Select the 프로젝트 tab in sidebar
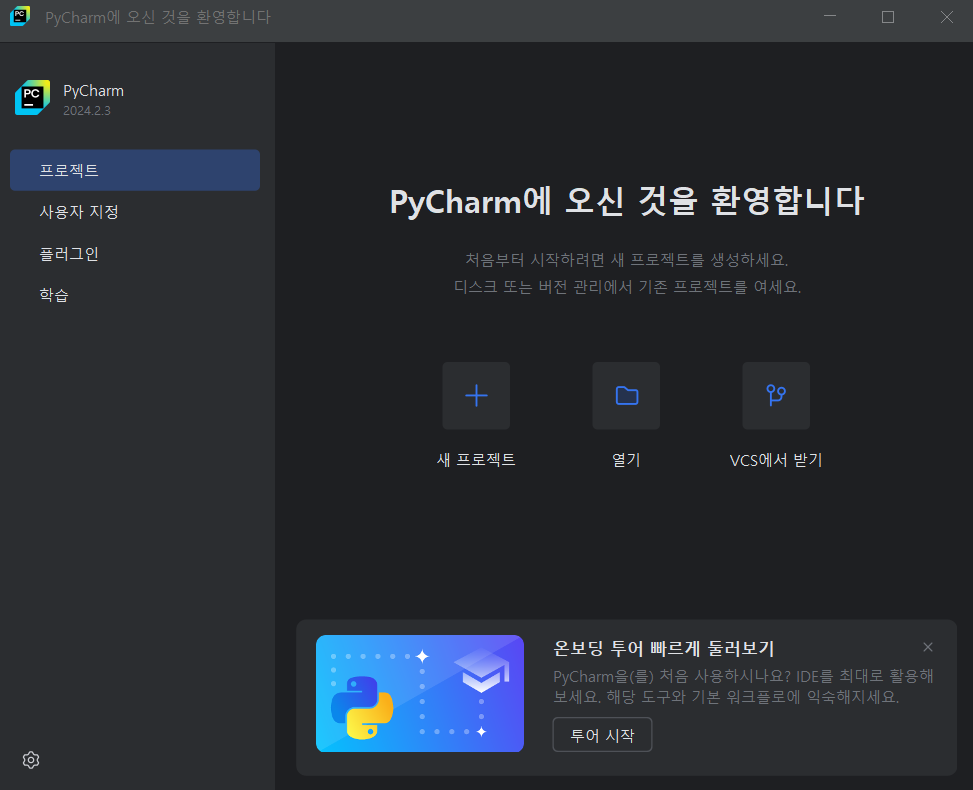Screen dimensions: 973x790 tap(135, 170)
